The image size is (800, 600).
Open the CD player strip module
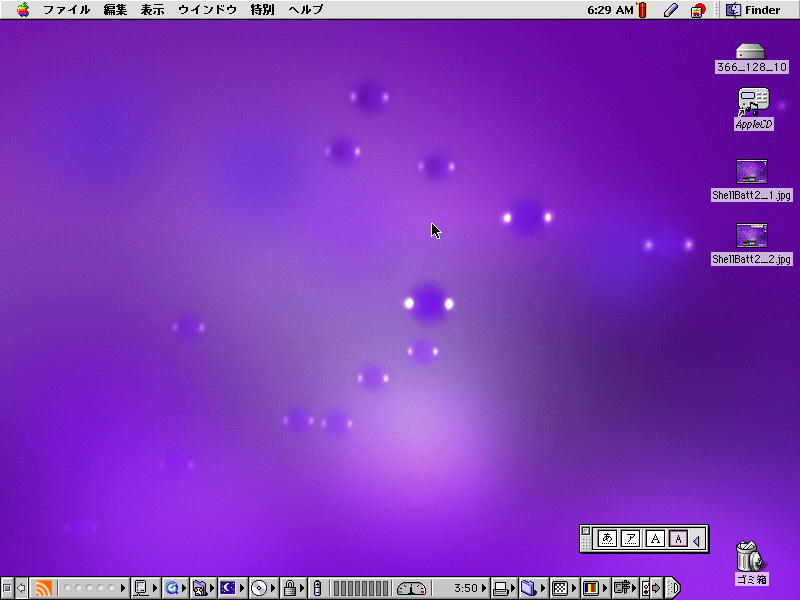(263, 588)
